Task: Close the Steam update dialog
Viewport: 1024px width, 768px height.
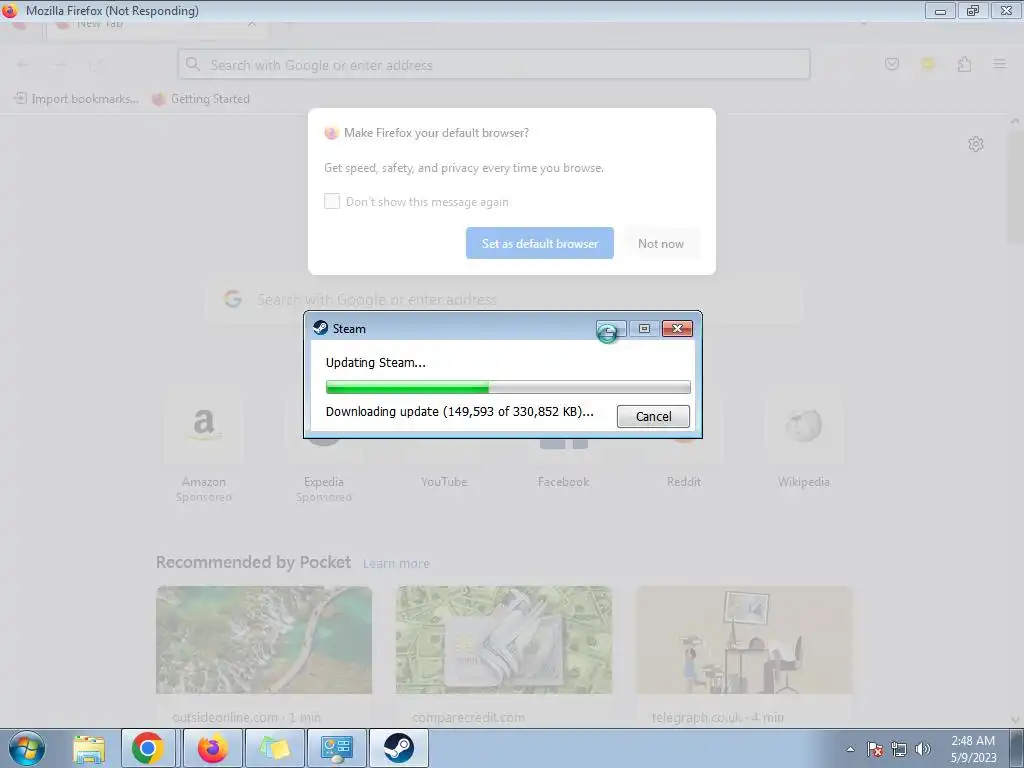Action: tap(677, 328)
